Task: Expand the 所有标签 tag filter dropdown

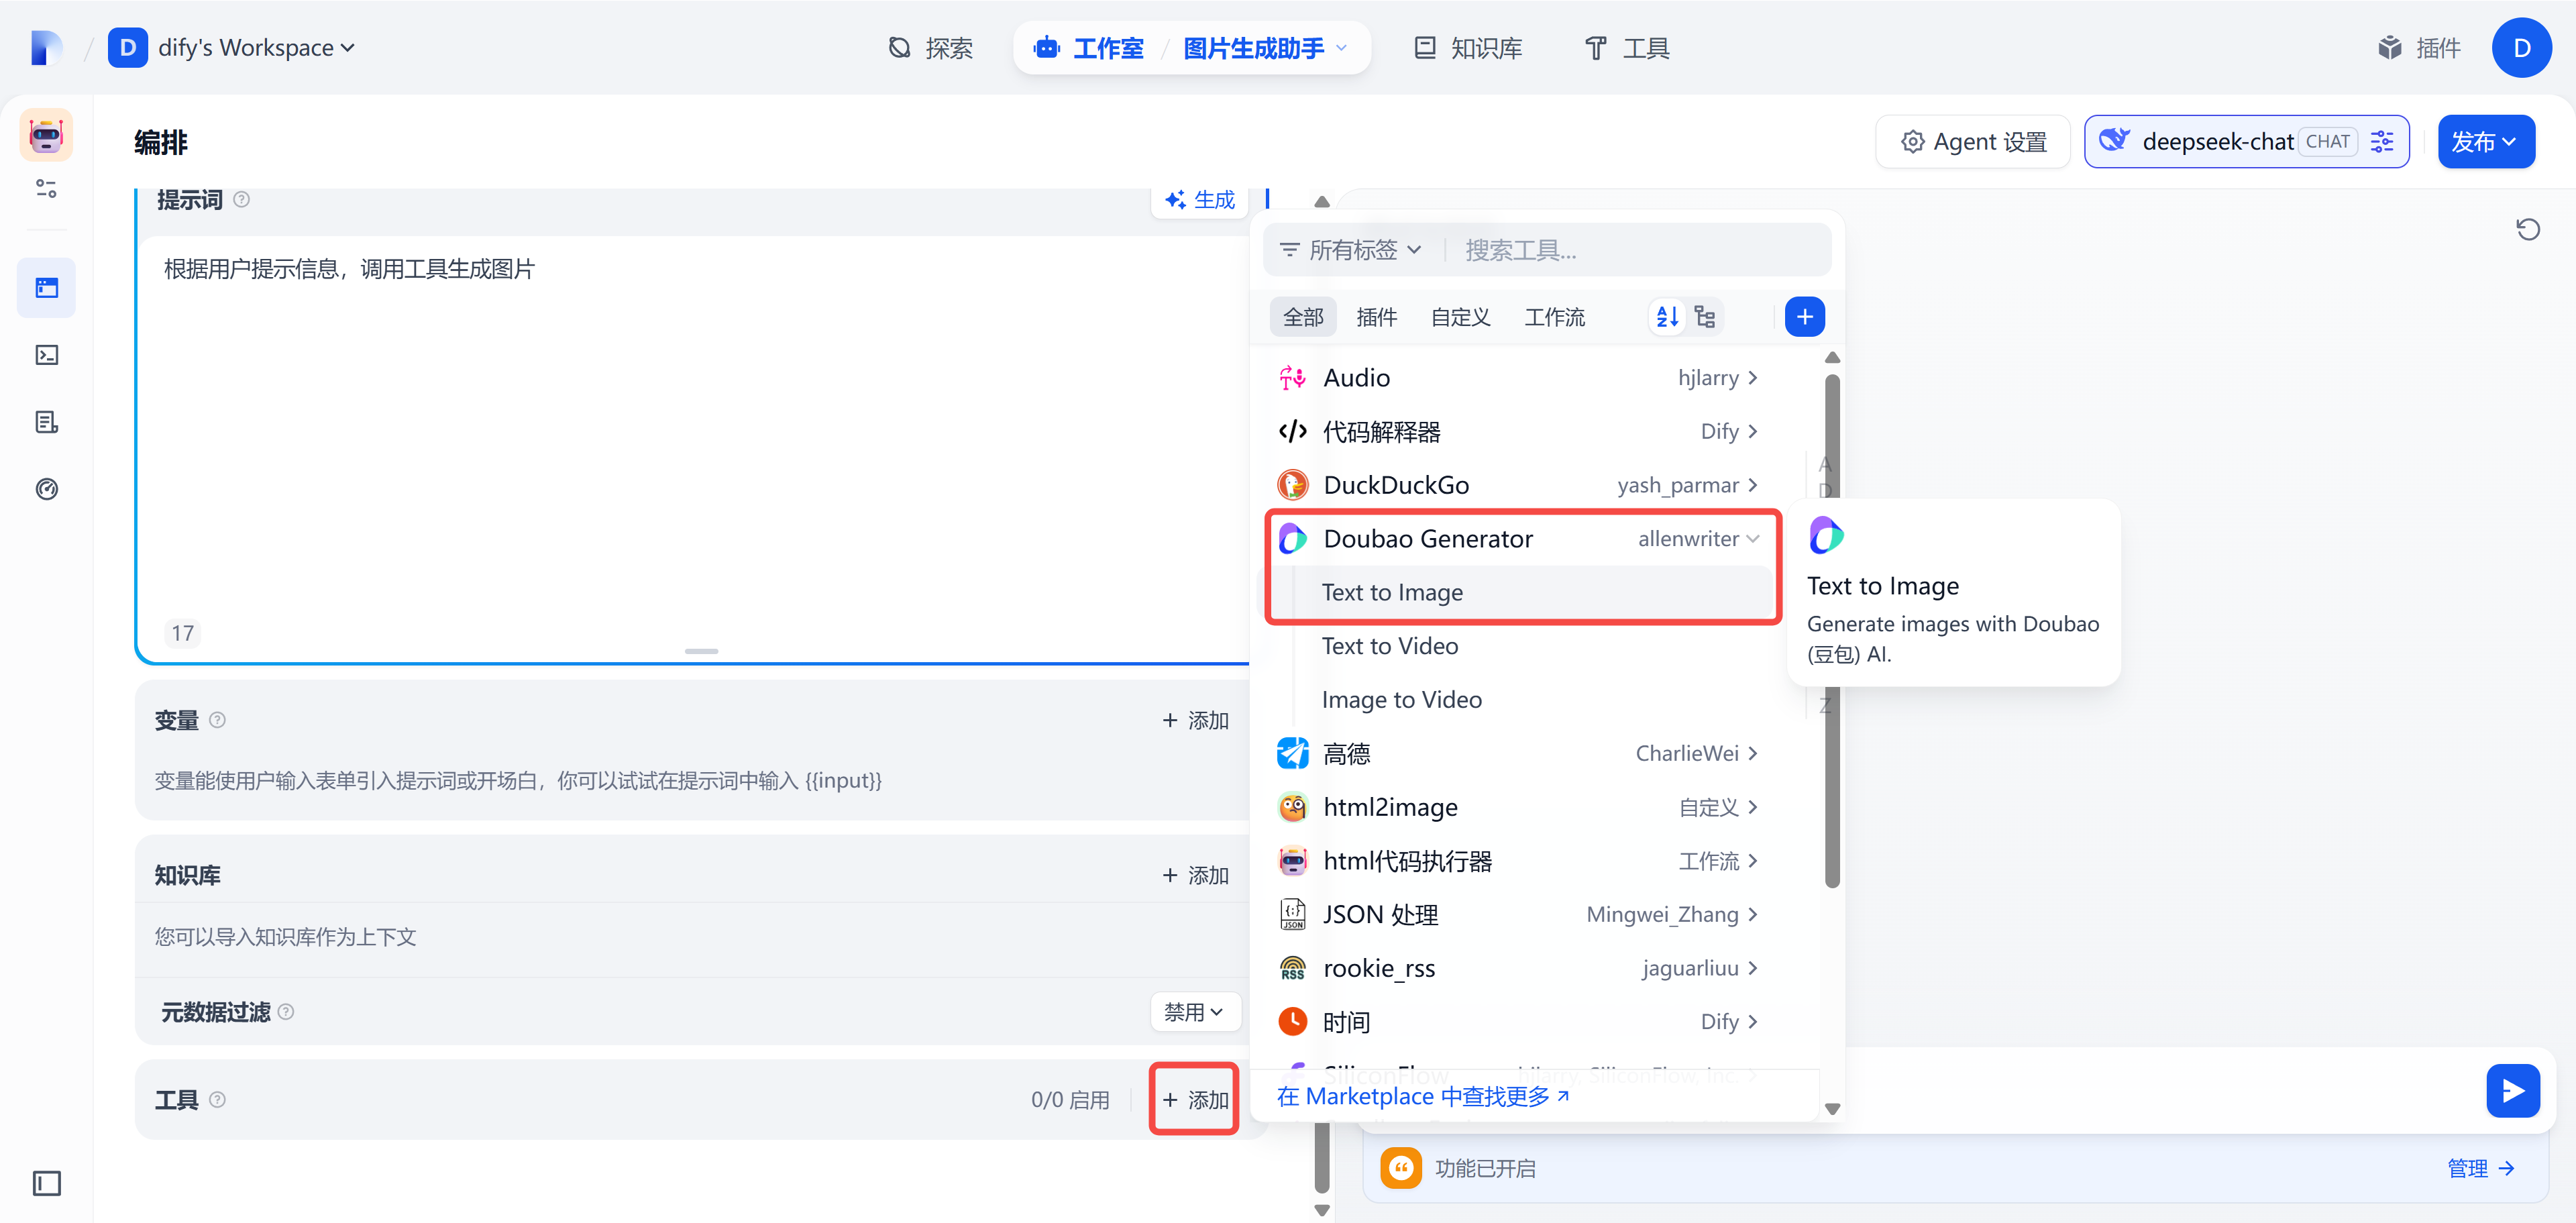Action: point(1351,250)
